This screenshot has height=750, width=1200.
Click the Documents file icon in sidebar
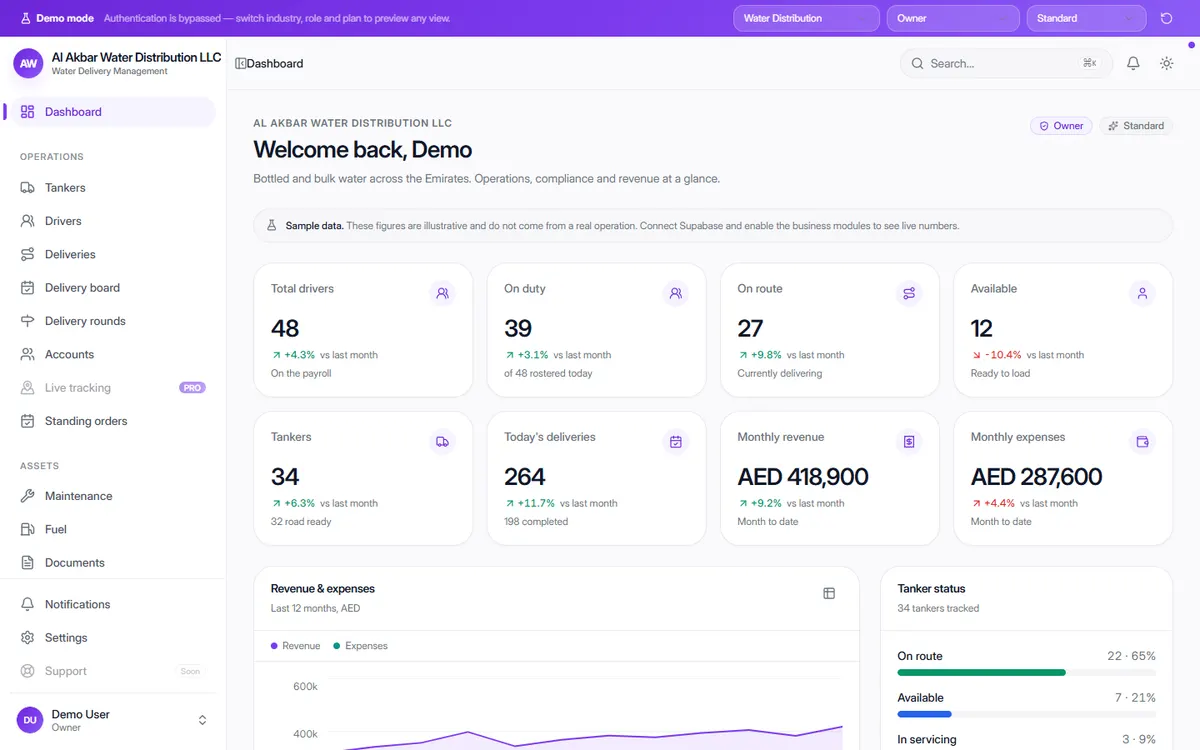pos(27,563)
